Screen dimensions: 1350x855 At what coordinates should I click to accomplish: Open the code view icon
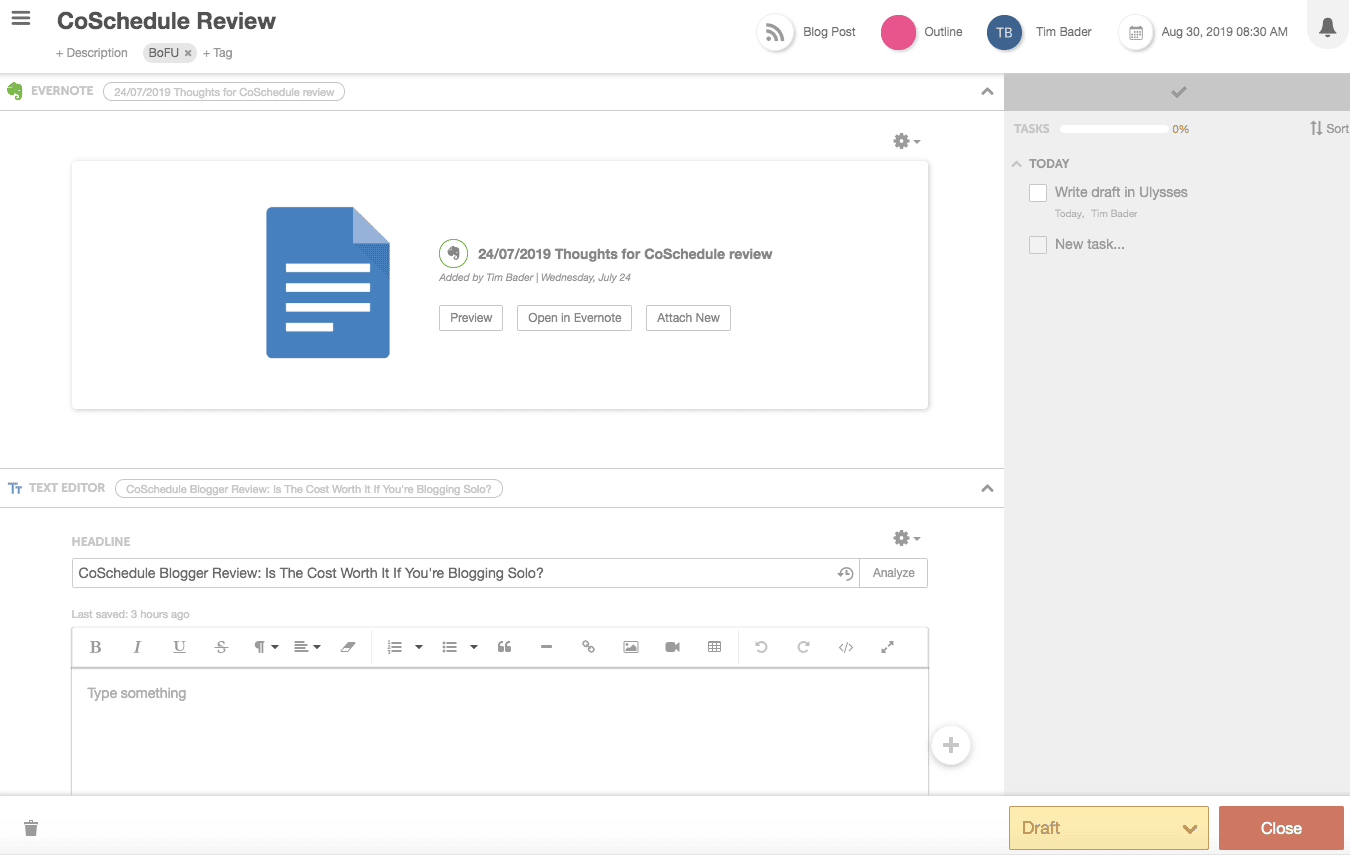pyautogui.click(x=845, y=647)
